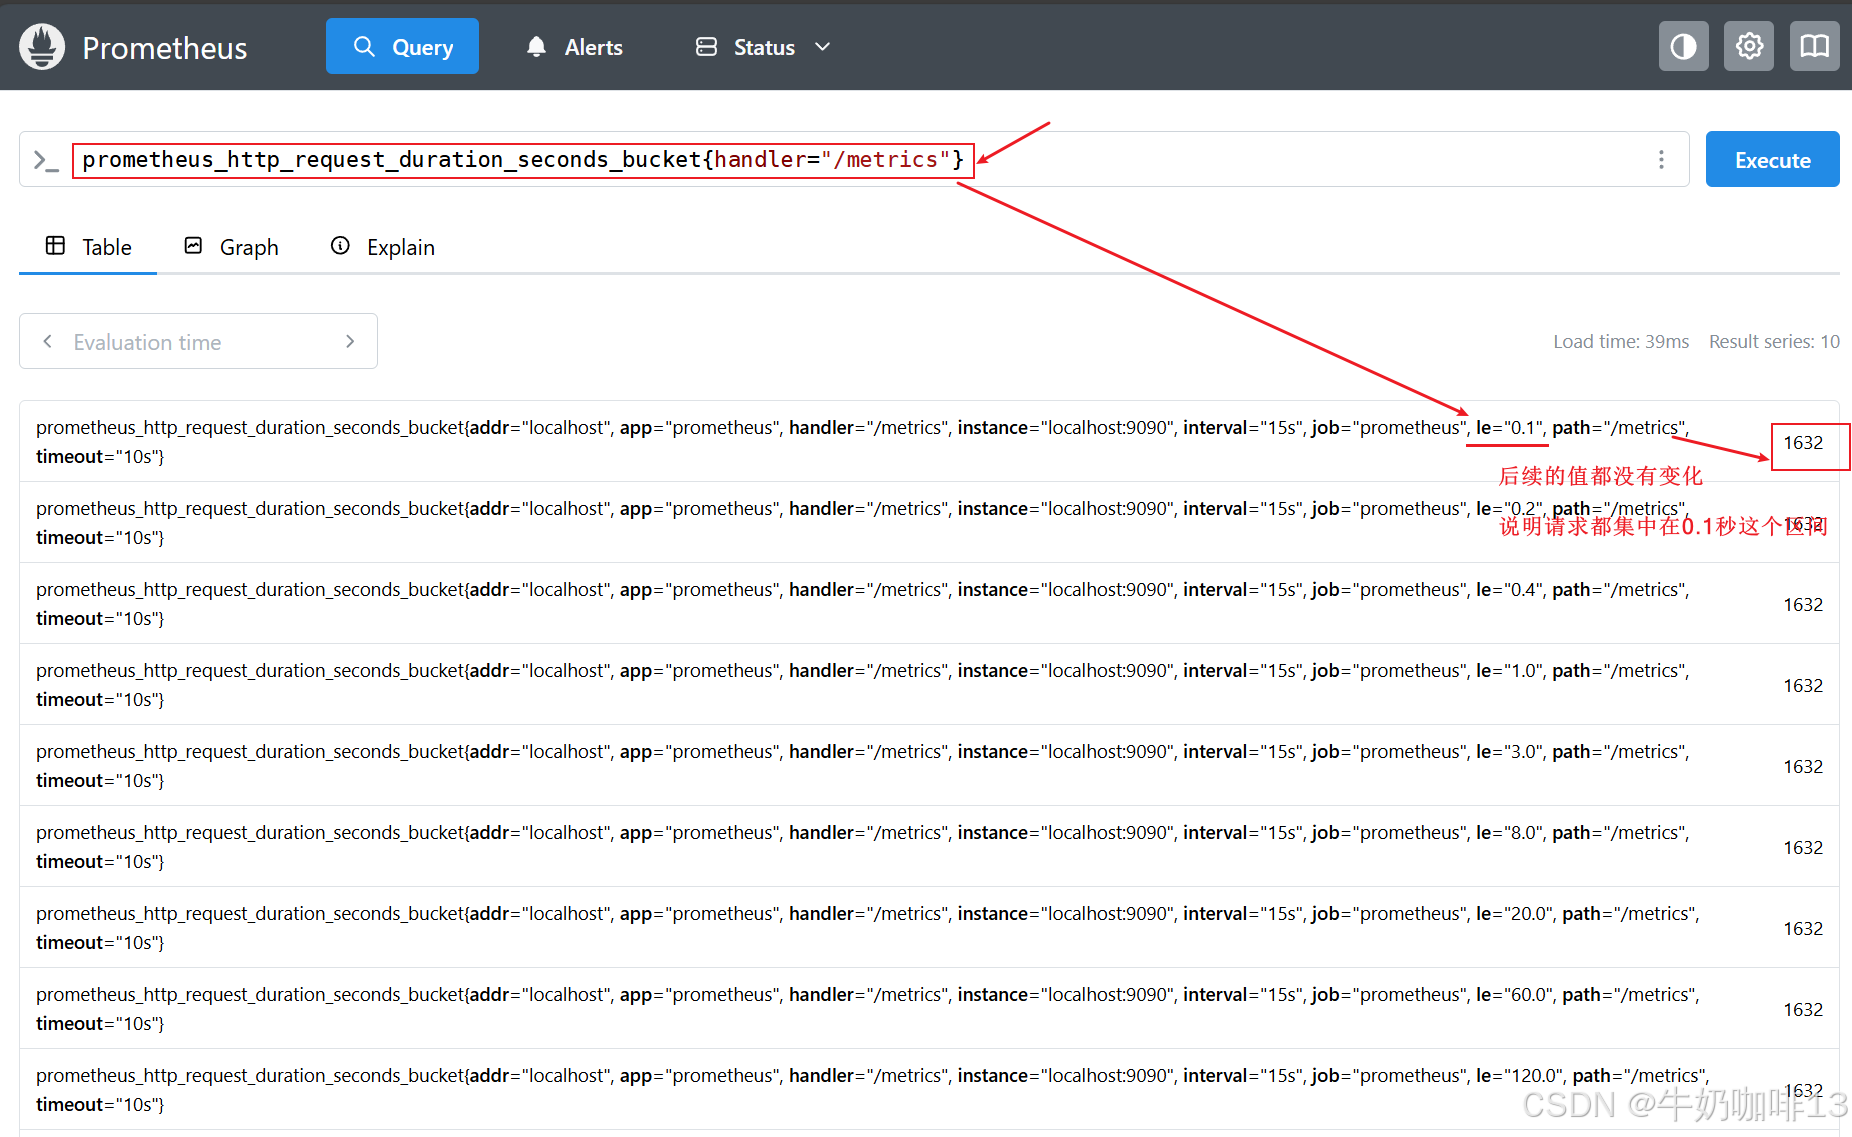Image resolution: width=1852 pixels, height=1137 pixels.
Task: Click the Prometheus title text
Action: pos(165,48)
